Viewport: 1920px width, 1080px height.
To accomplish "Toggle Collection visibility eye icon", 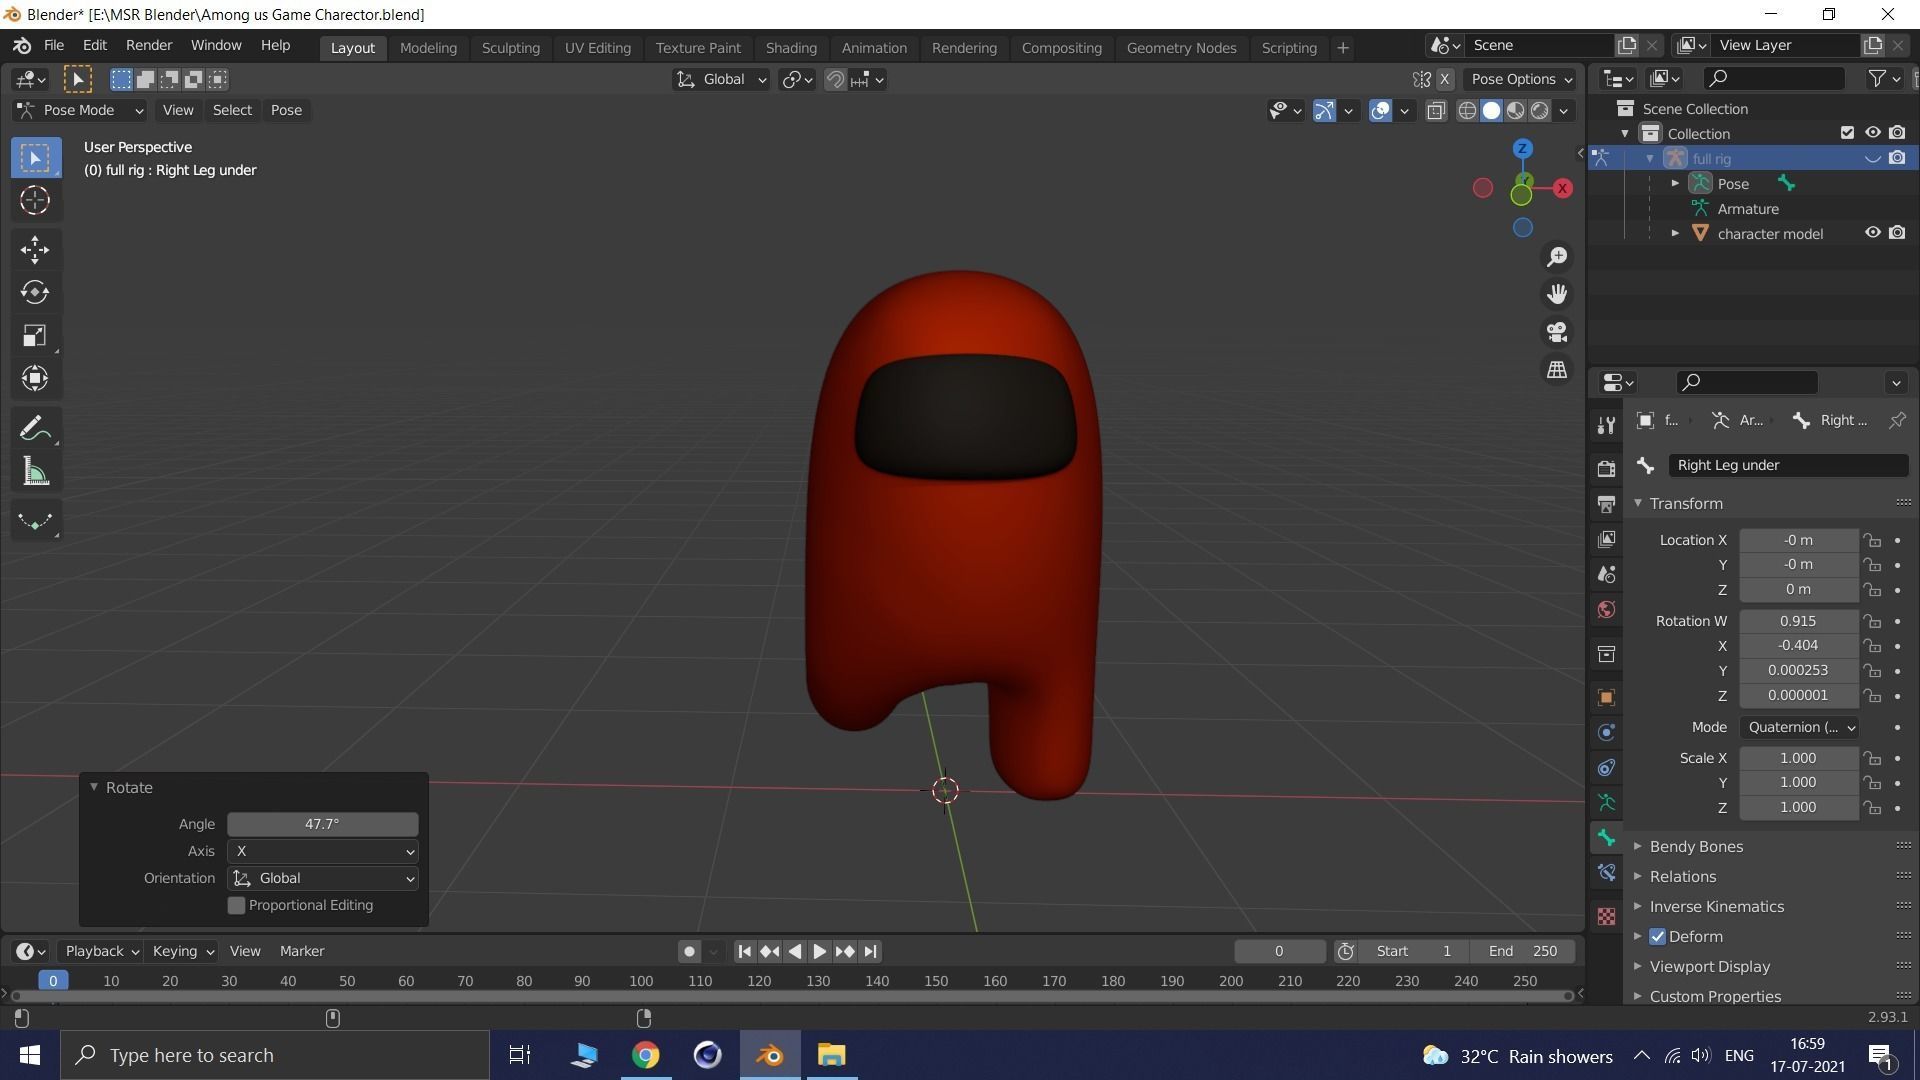I will (1873, 133).
